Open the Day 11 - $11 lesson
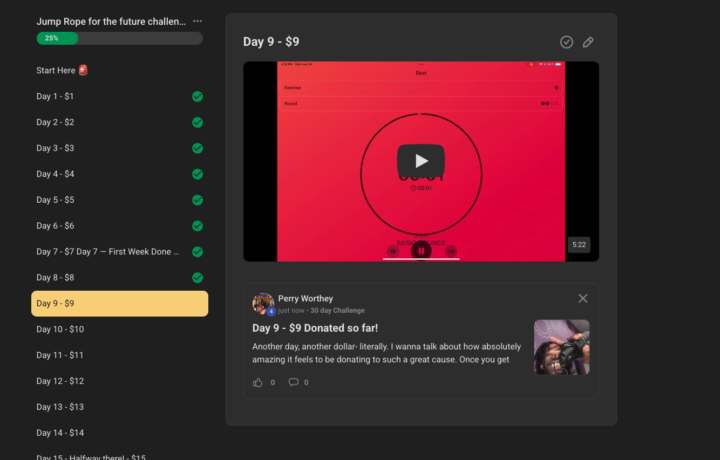 (119, 355)
